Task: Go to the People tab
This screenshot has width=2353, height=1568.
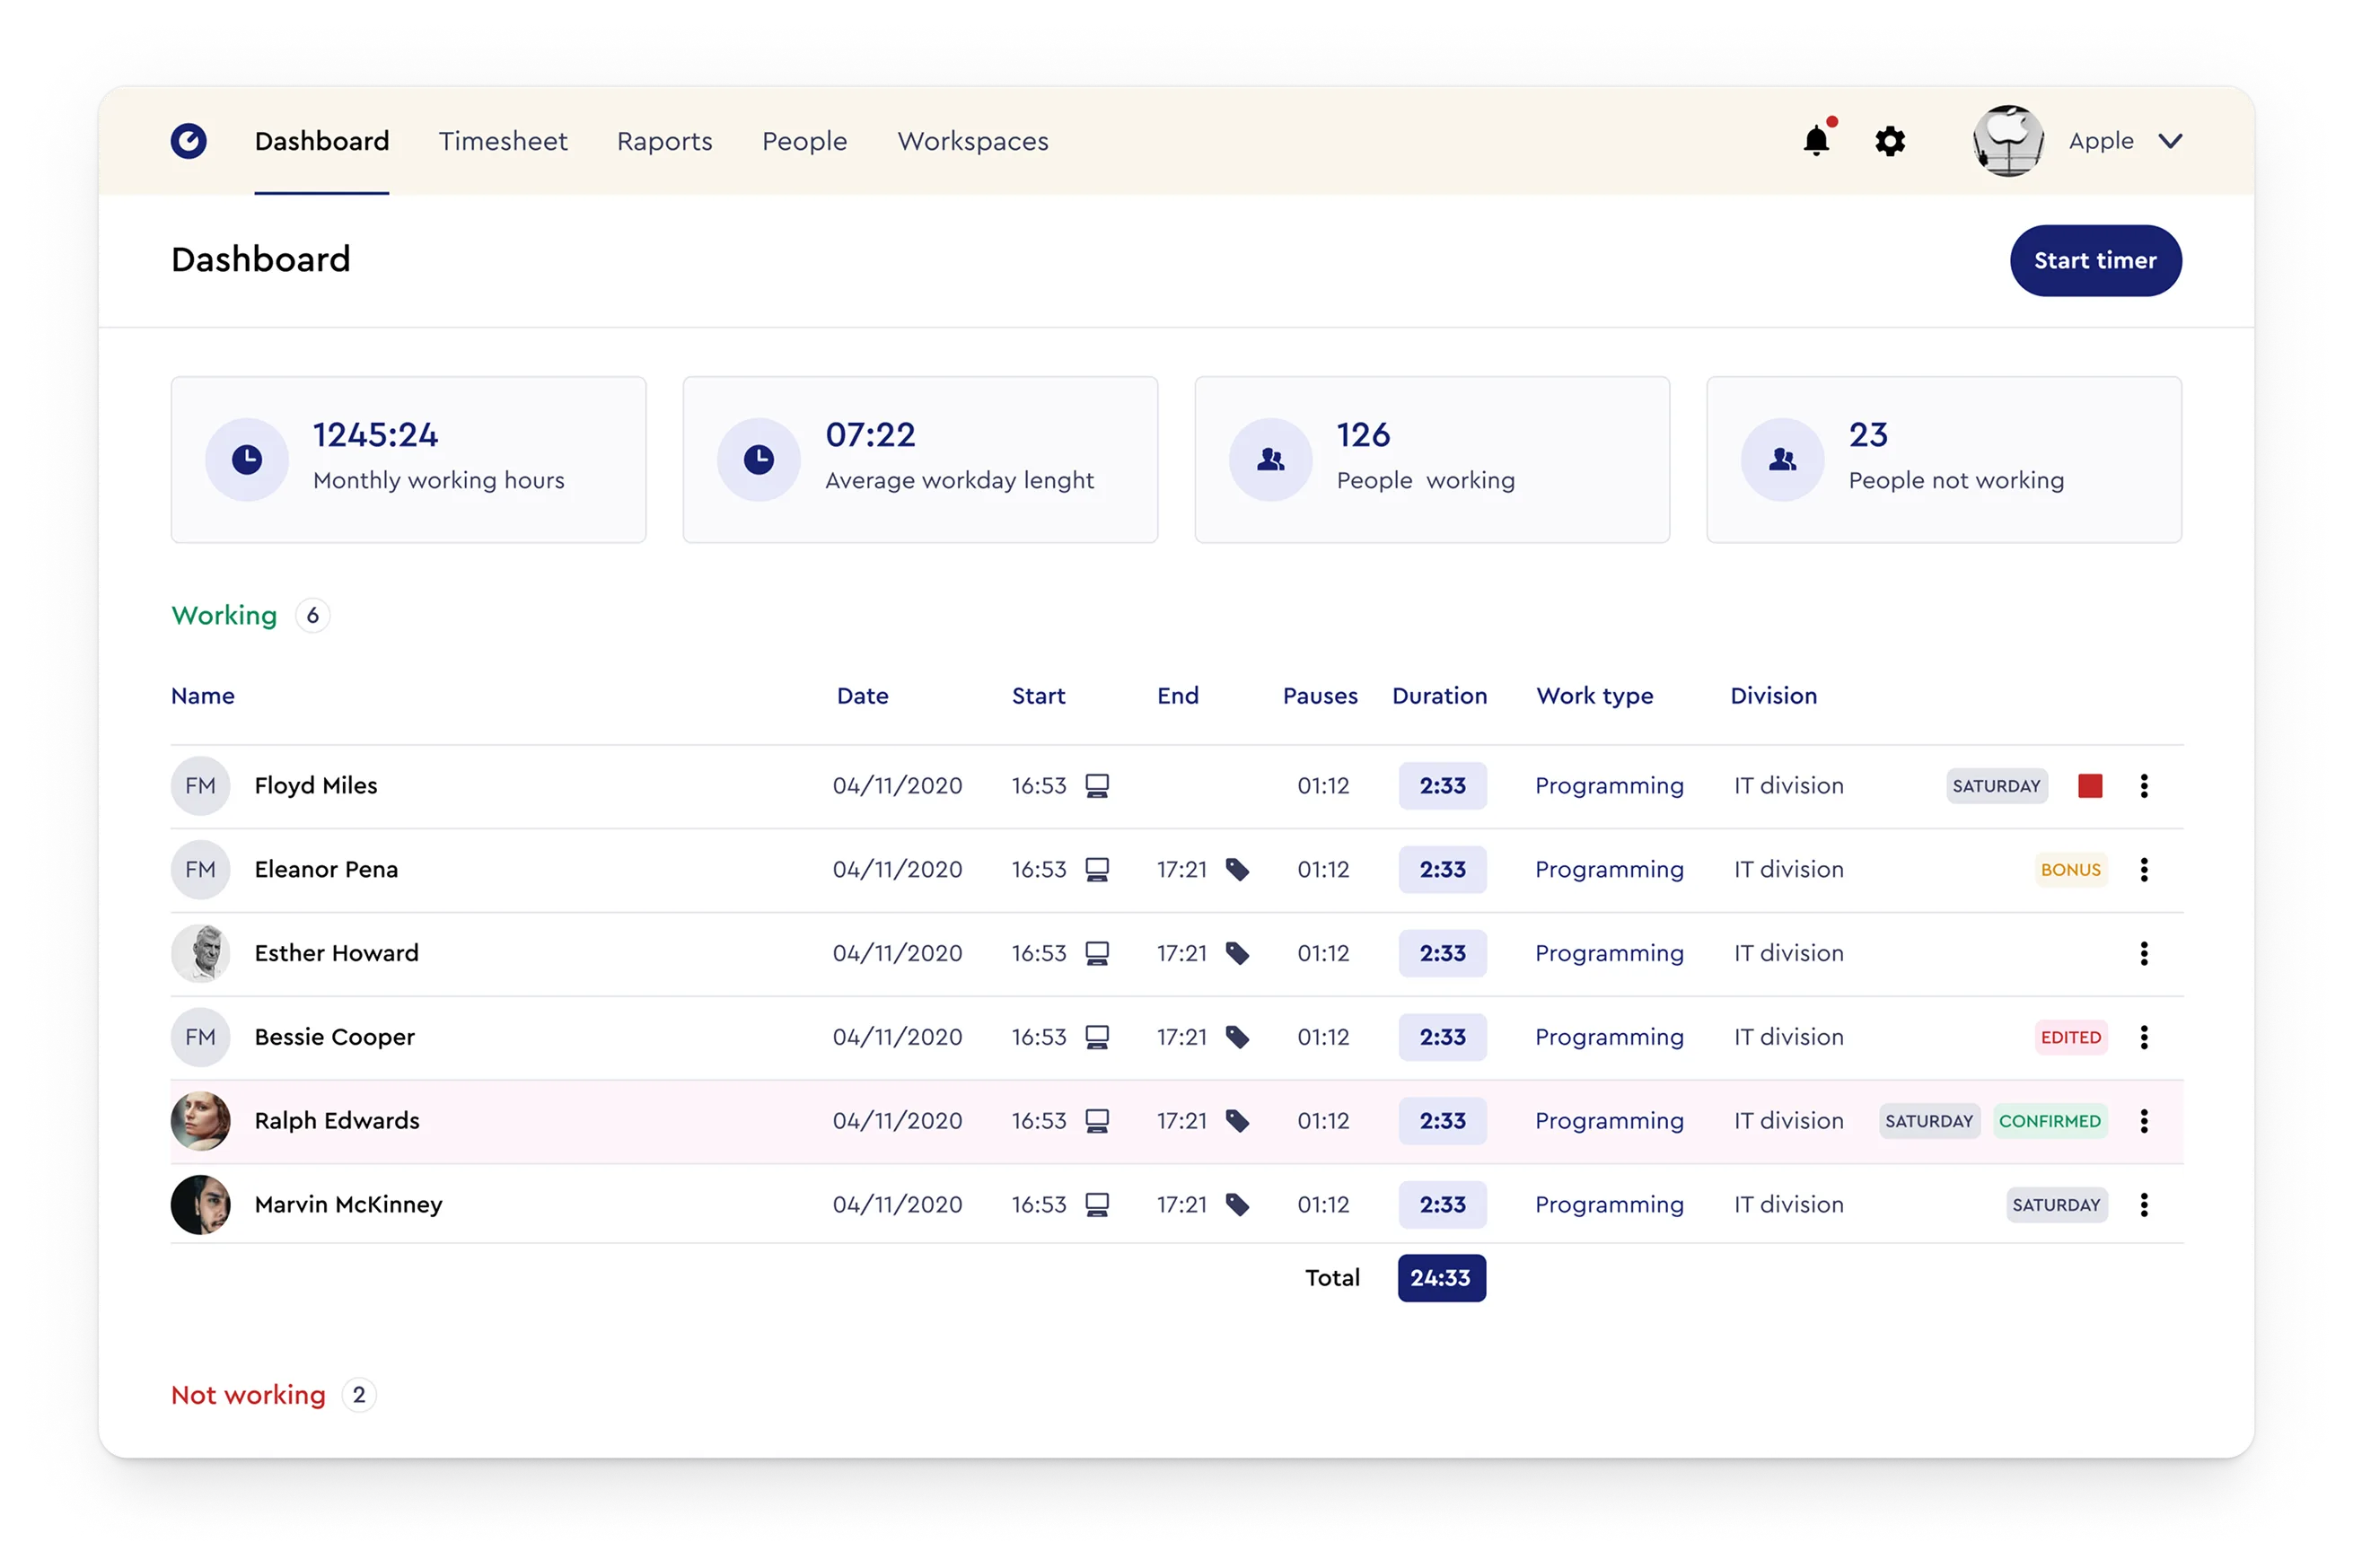Action: (x=804, y=141)
